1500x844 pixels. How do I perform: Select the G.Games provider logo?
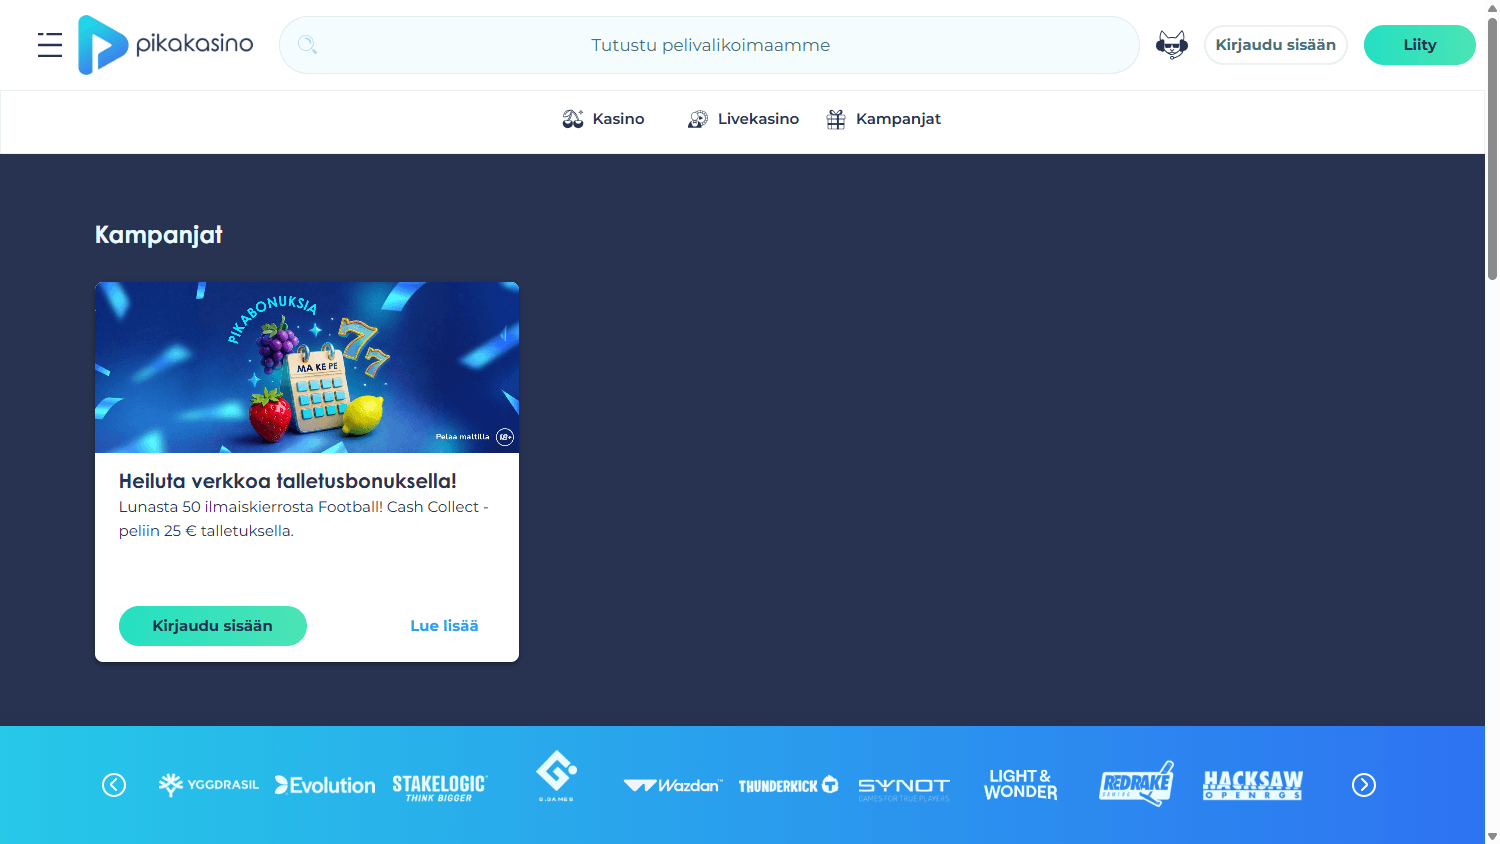point(556,777)
